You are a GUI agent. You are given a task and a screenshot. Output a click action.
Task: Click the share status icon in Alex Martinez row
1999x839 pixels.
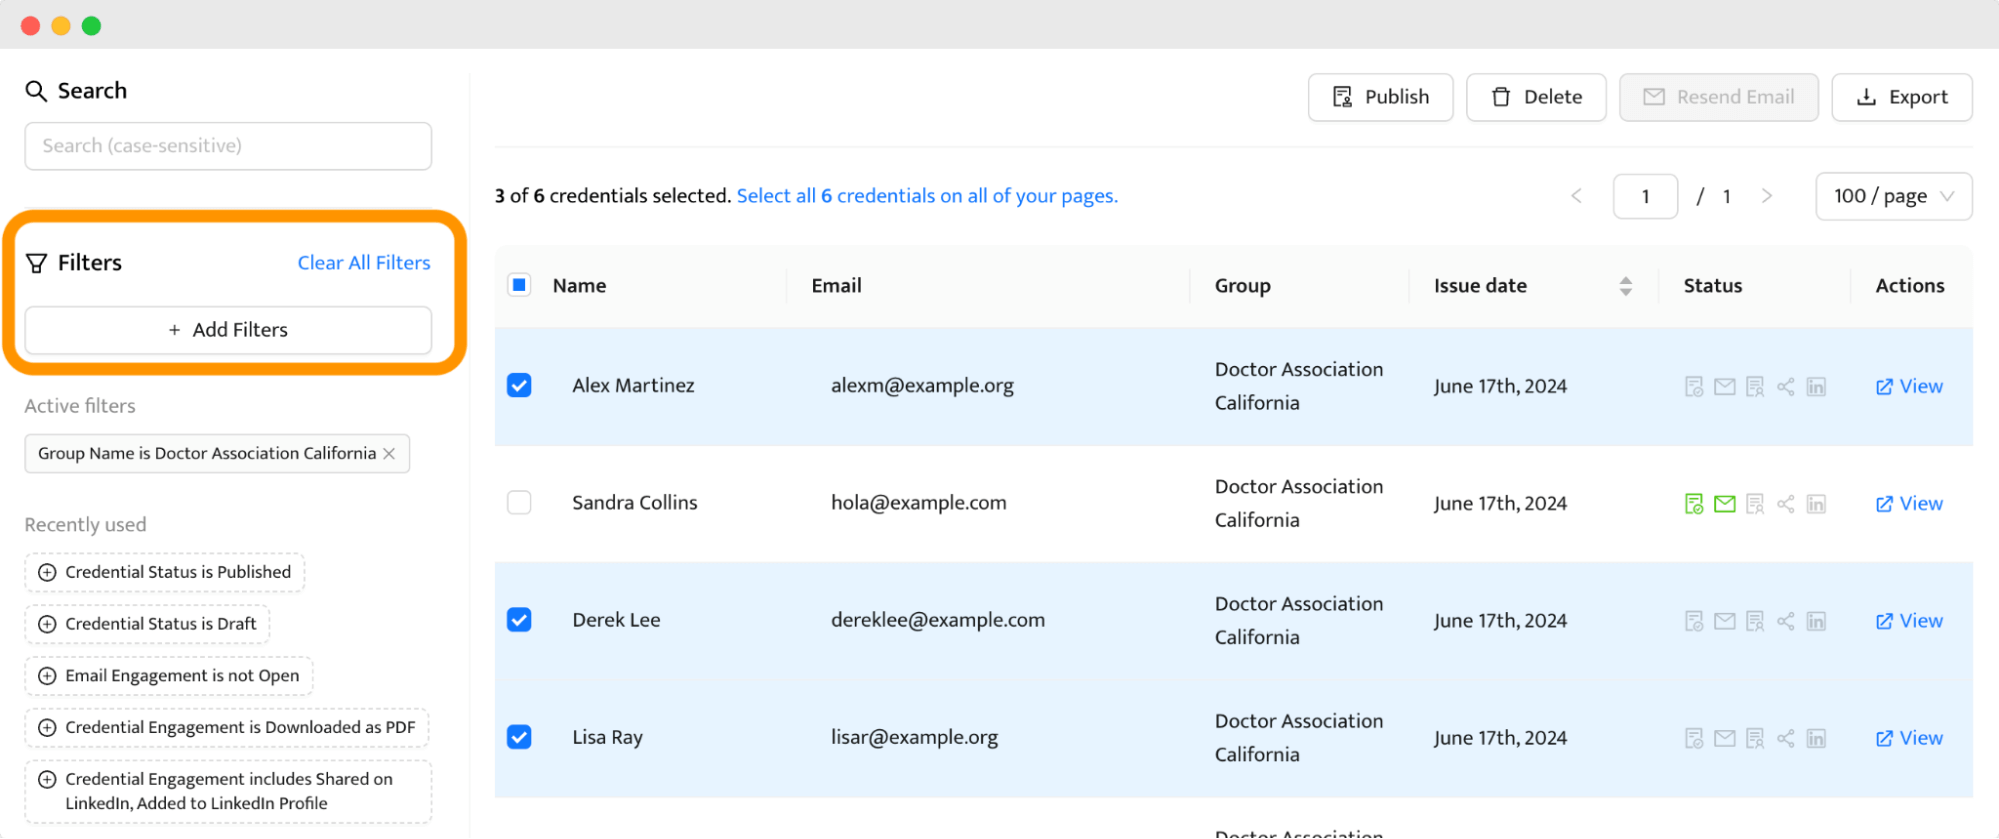[x=1786, y=387]
